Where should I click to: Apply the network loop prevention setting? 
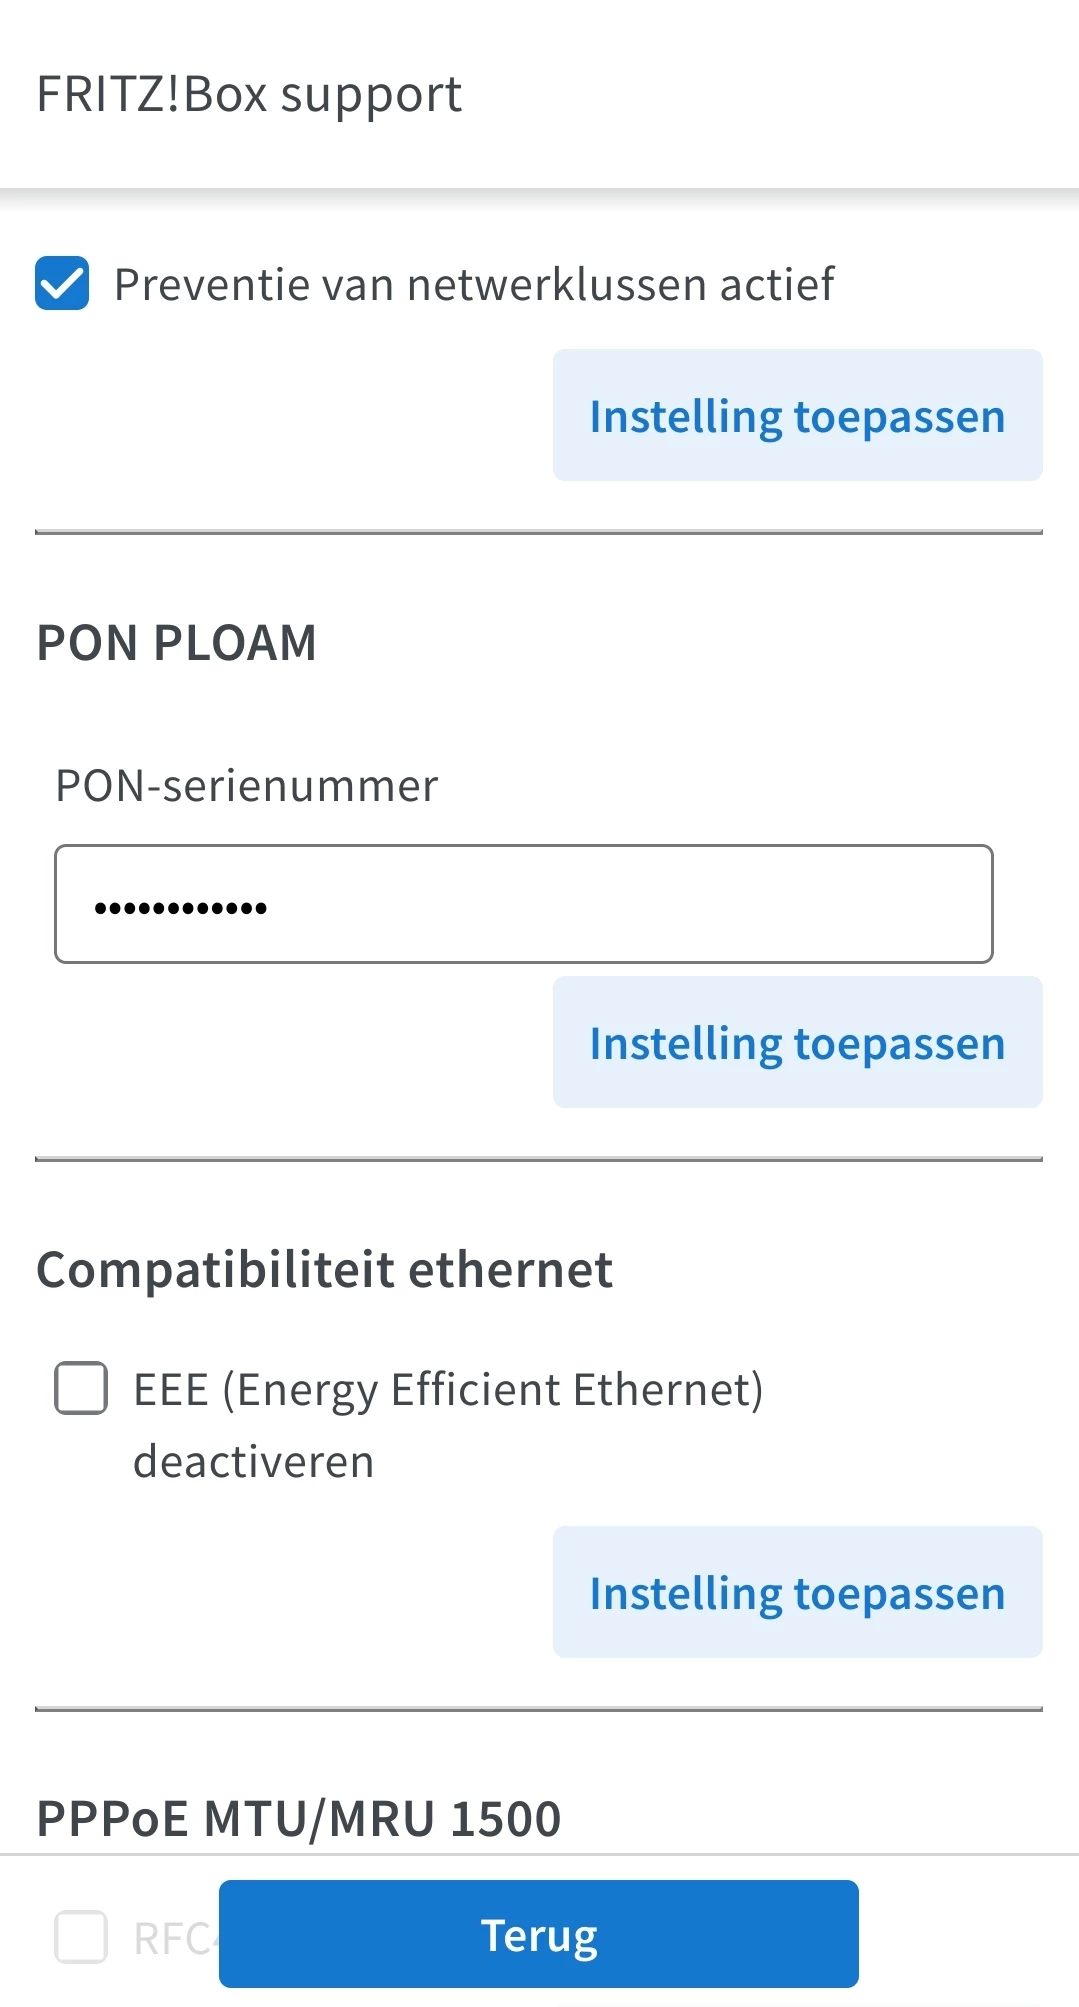[797, 415]
